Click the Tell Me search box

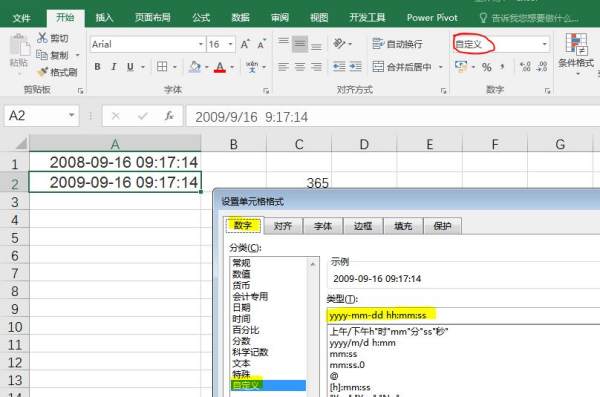click(529, 18)
